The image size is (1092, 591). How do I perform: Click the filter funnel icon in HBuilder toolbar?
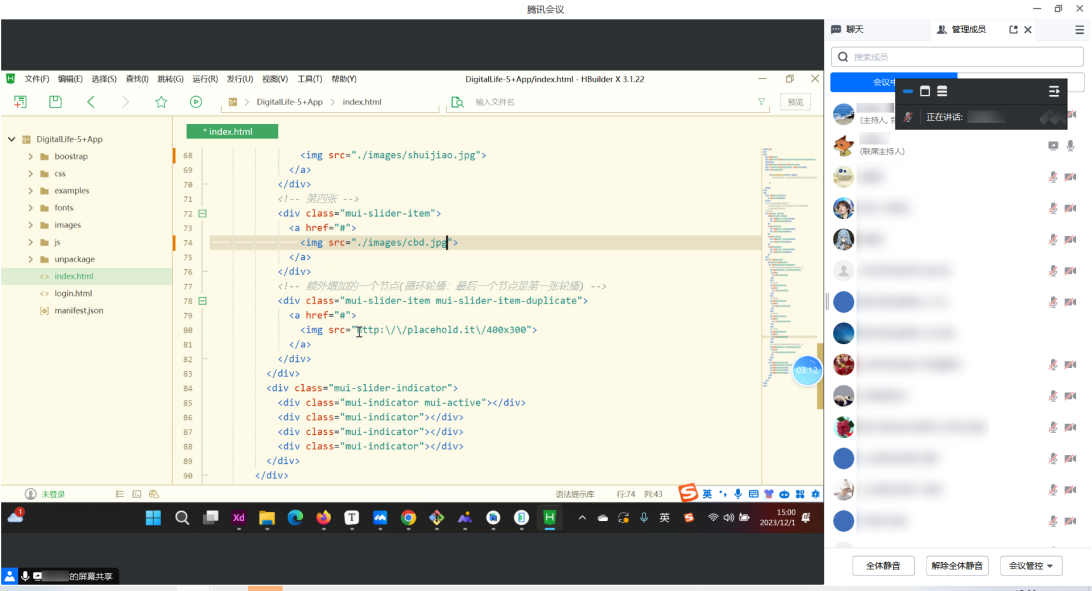coord(761,102)
